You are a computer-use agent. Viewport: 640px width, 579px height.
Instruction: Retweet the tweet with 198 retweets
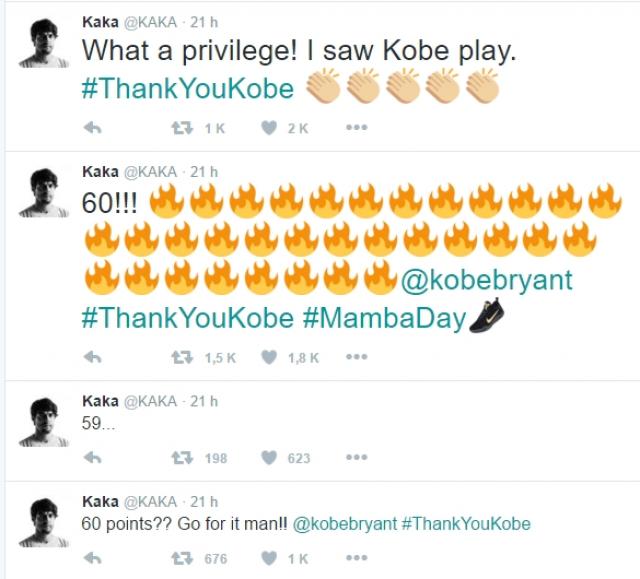[183, 458]
